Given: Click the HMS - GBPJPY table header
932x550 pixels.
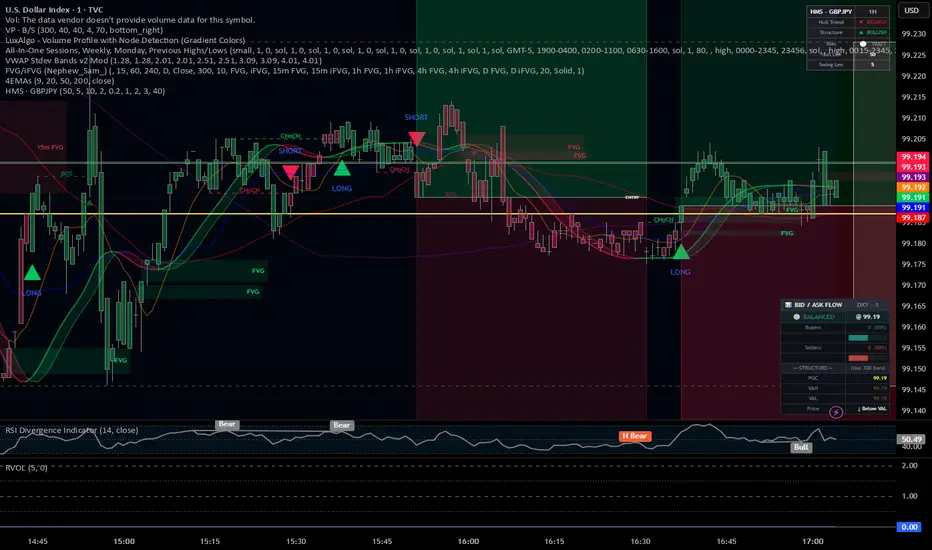Looking at the screenshot, I should pyautogui.click(x=831, y=11).
